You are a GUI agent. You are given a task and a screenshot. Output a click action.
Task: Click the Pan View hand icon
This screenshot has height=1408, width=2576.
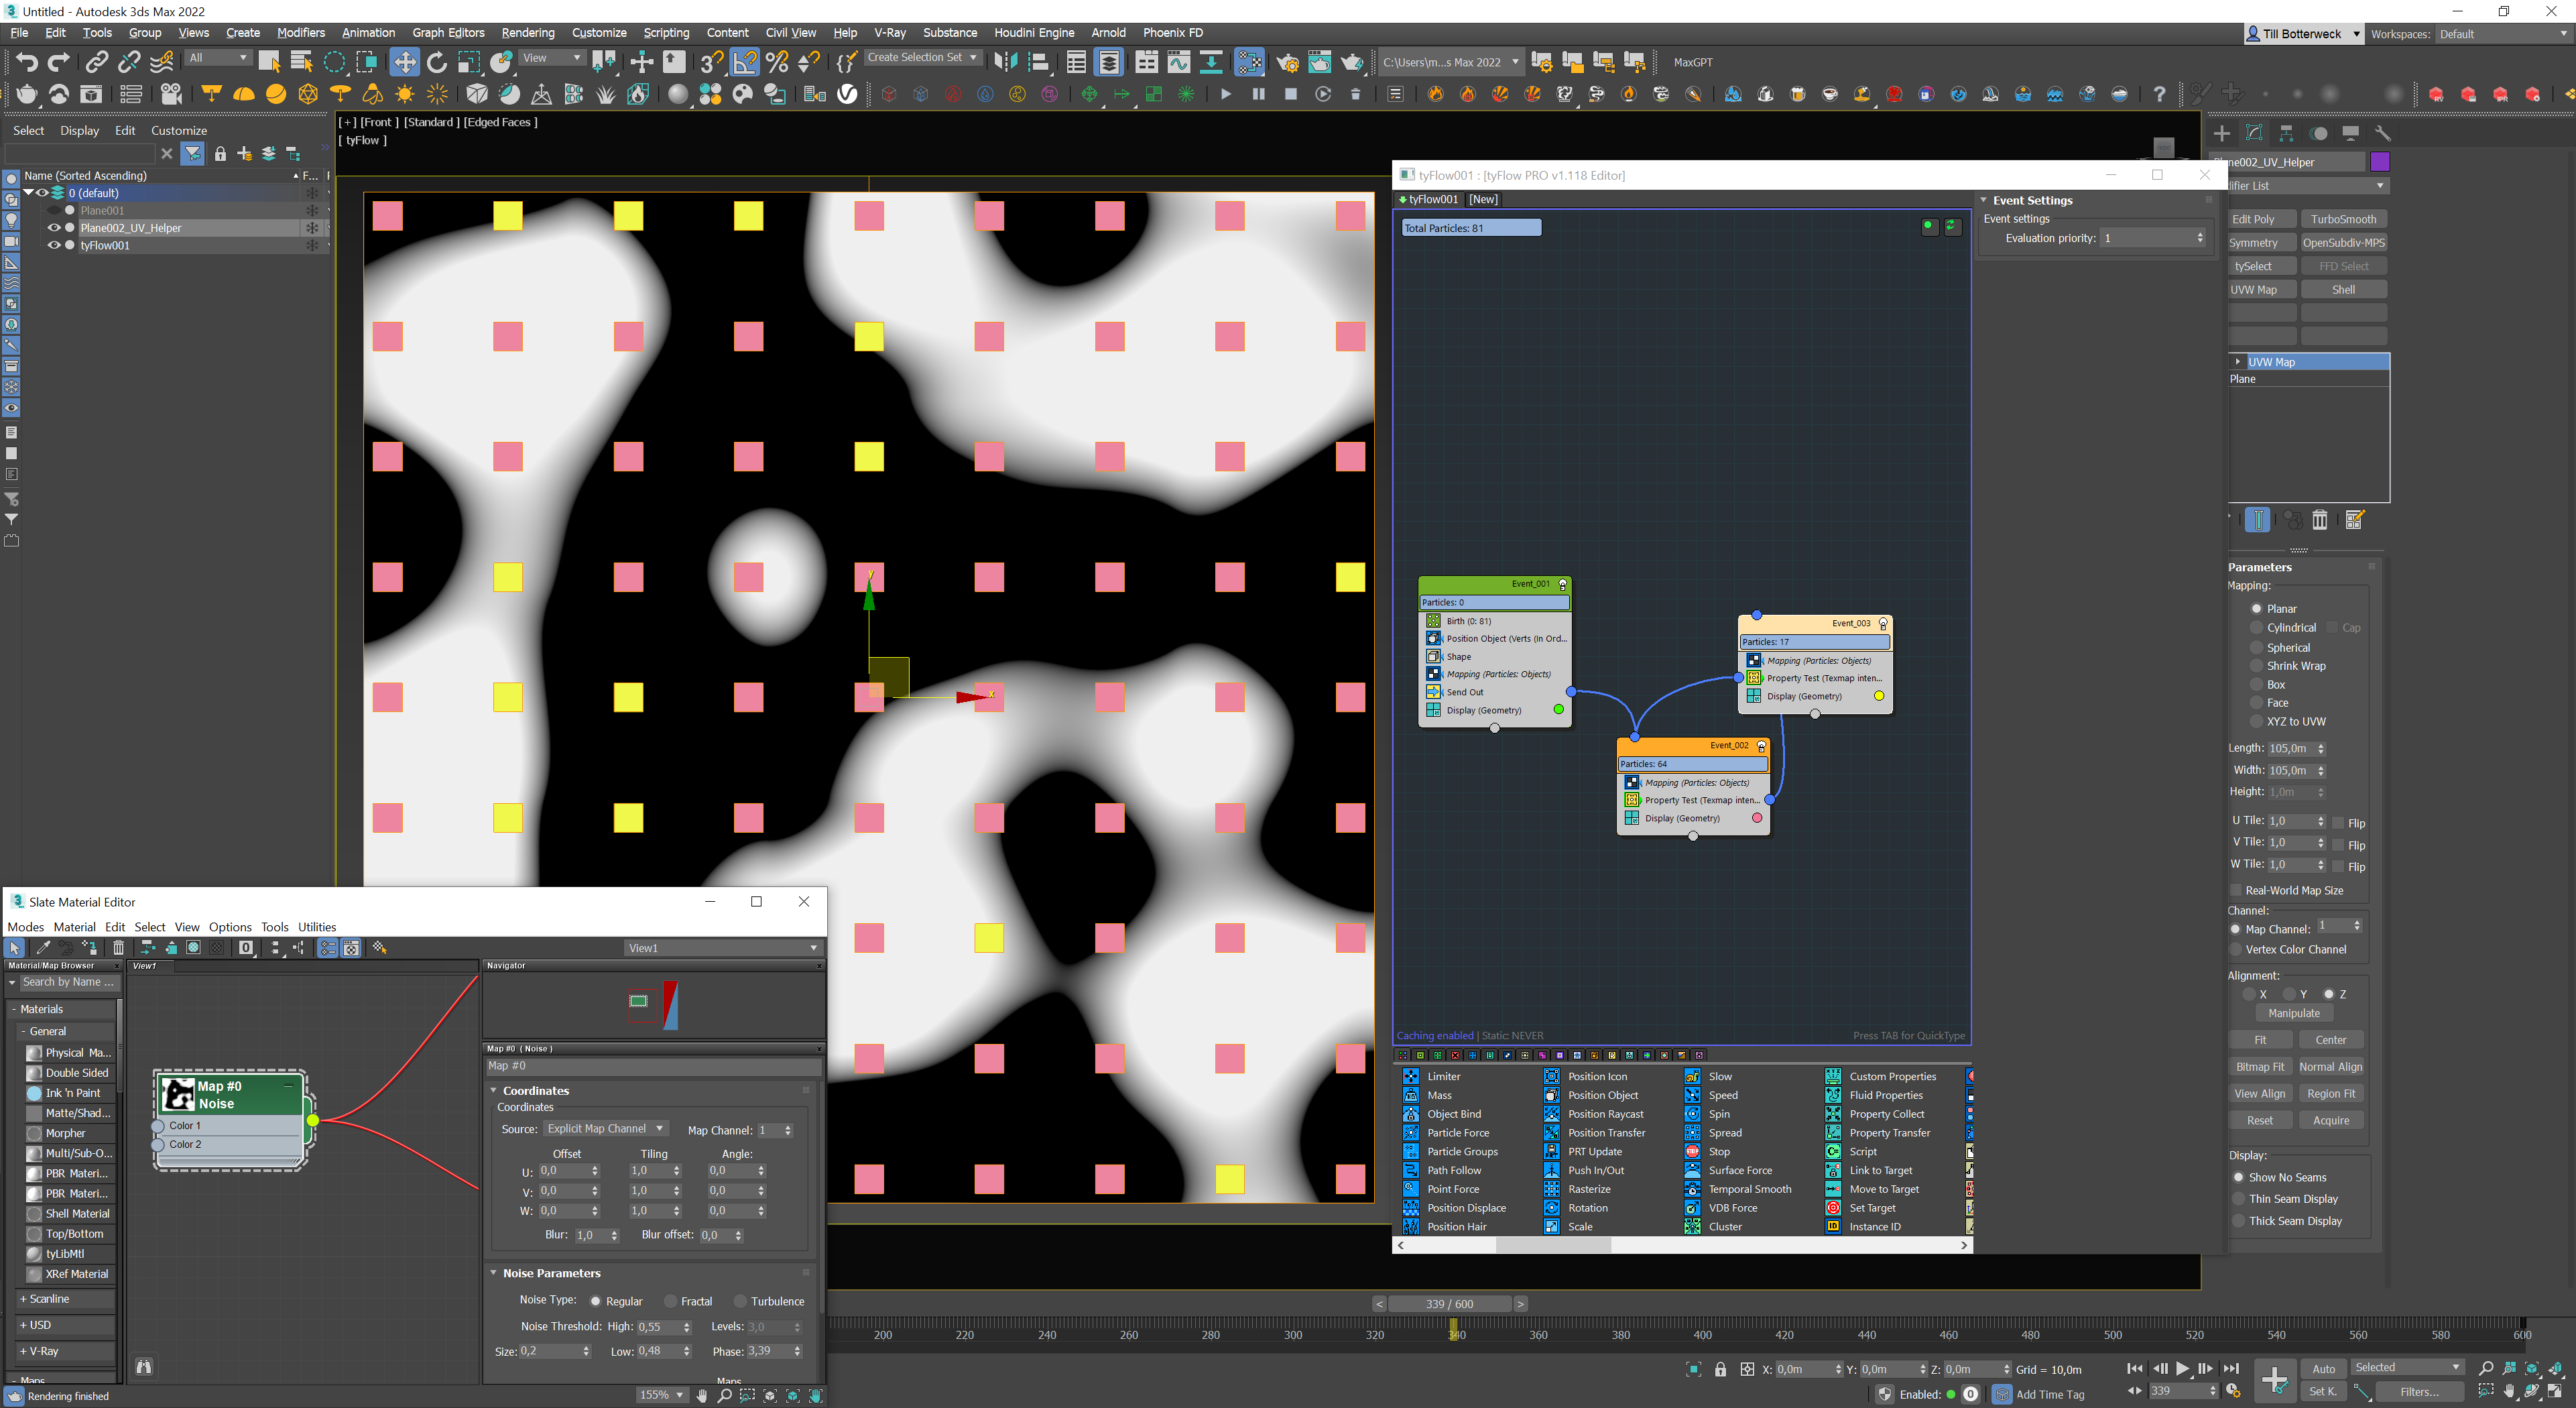[x=2510, y=1391]
